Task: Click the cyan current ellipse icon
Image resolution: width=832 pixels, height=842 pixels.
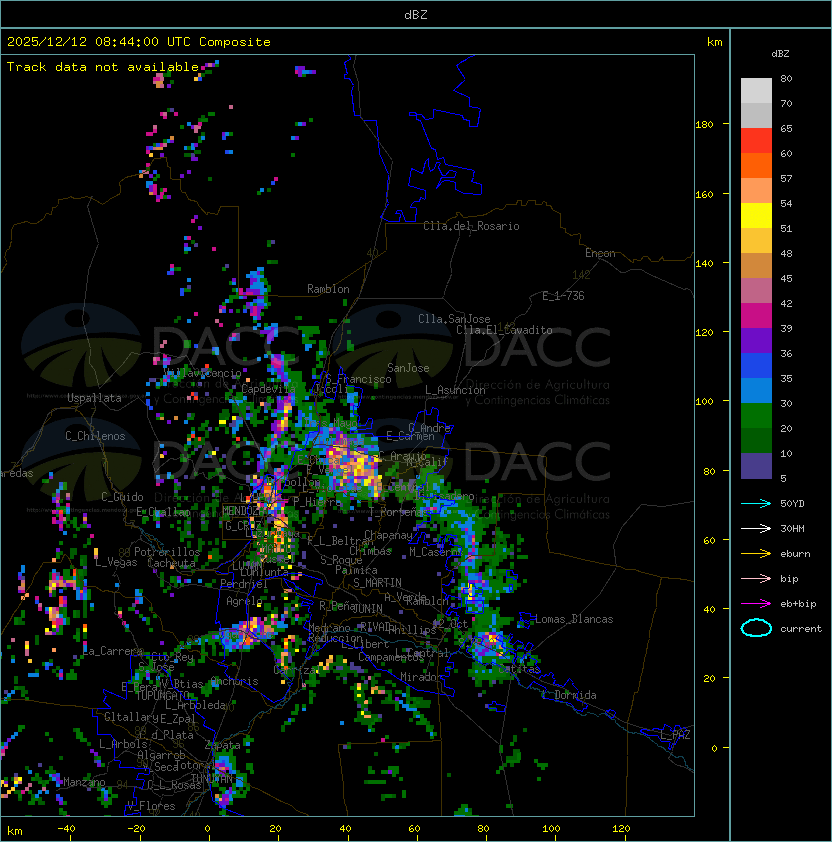Action: click(756, 628)
